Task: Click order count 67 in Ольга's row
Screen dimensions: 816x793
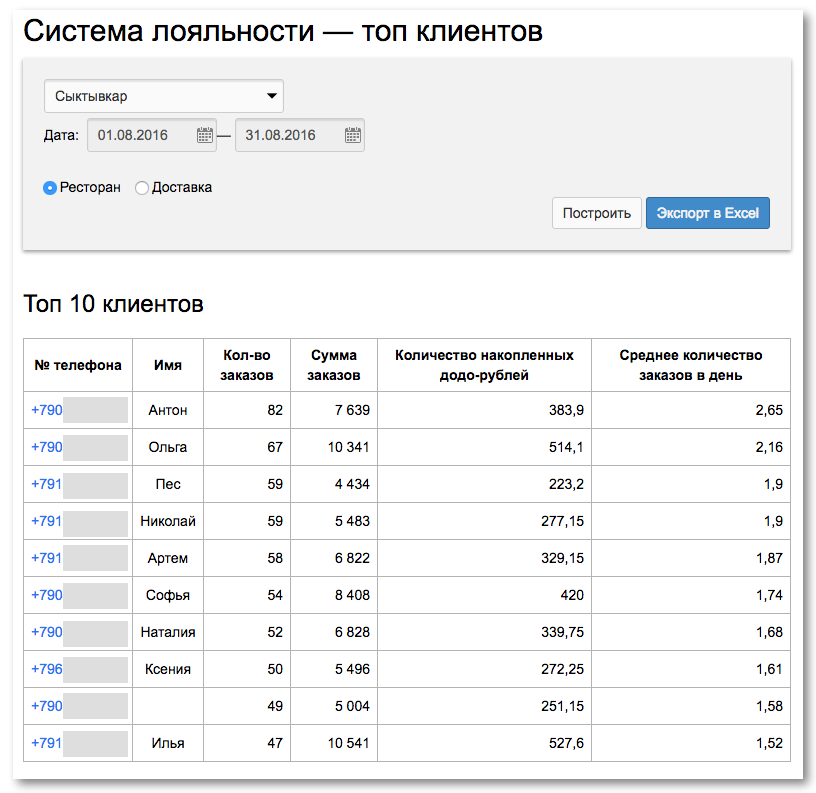Action: click(x=275, y=447)
